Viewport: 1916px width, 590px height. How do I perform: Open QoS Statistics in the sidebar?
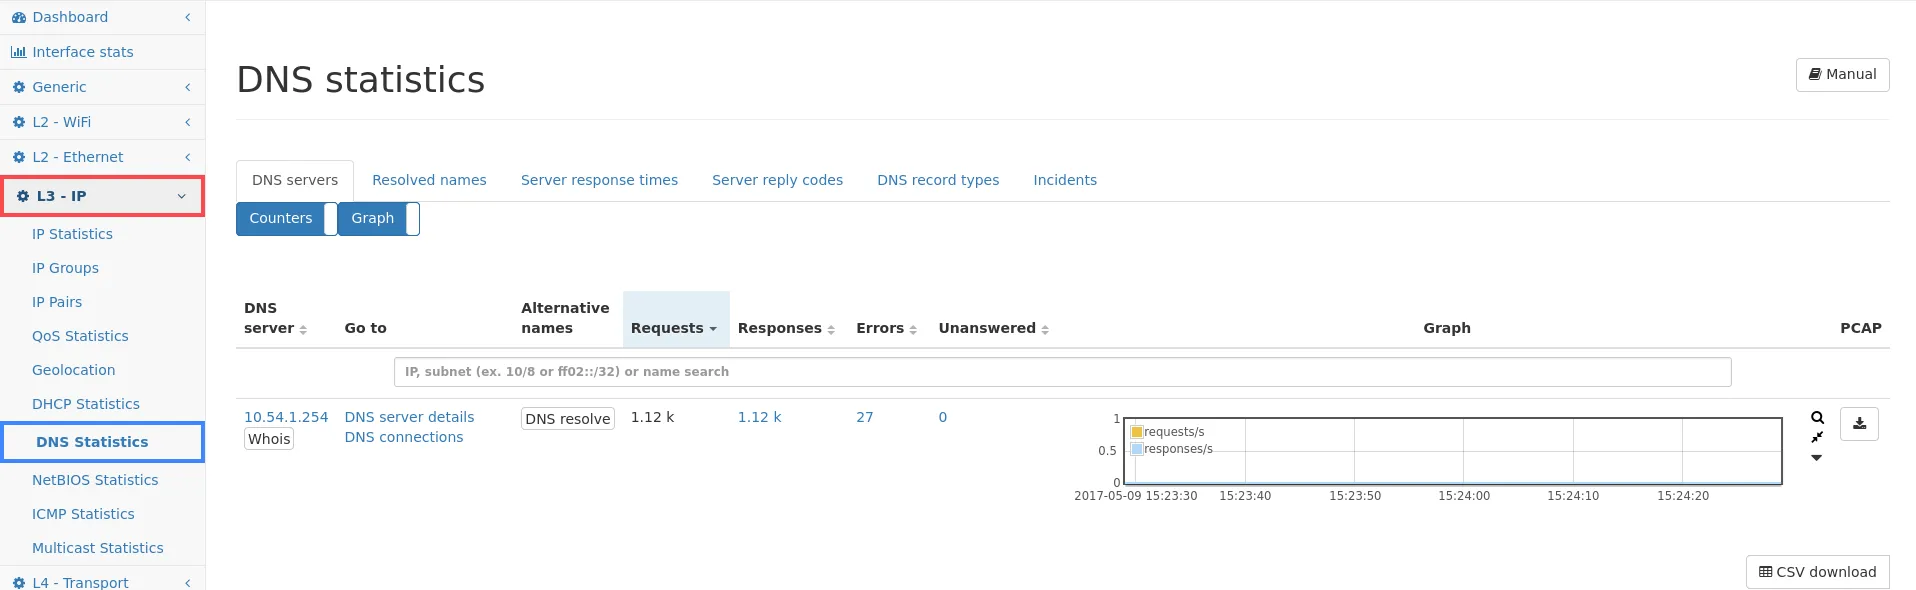pyautogui.click(x=80, y=336)
